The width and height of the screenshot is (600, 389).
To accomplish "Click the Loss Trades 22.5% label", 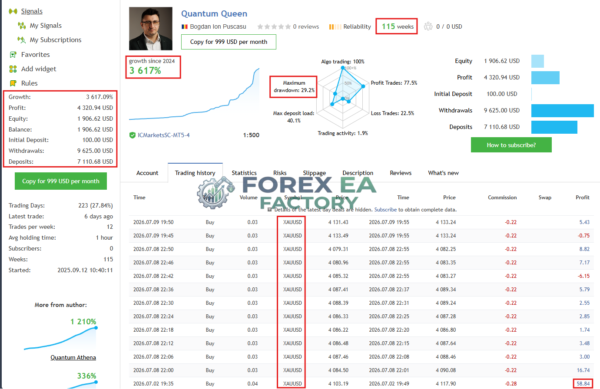I will click(x=392, y=113).
